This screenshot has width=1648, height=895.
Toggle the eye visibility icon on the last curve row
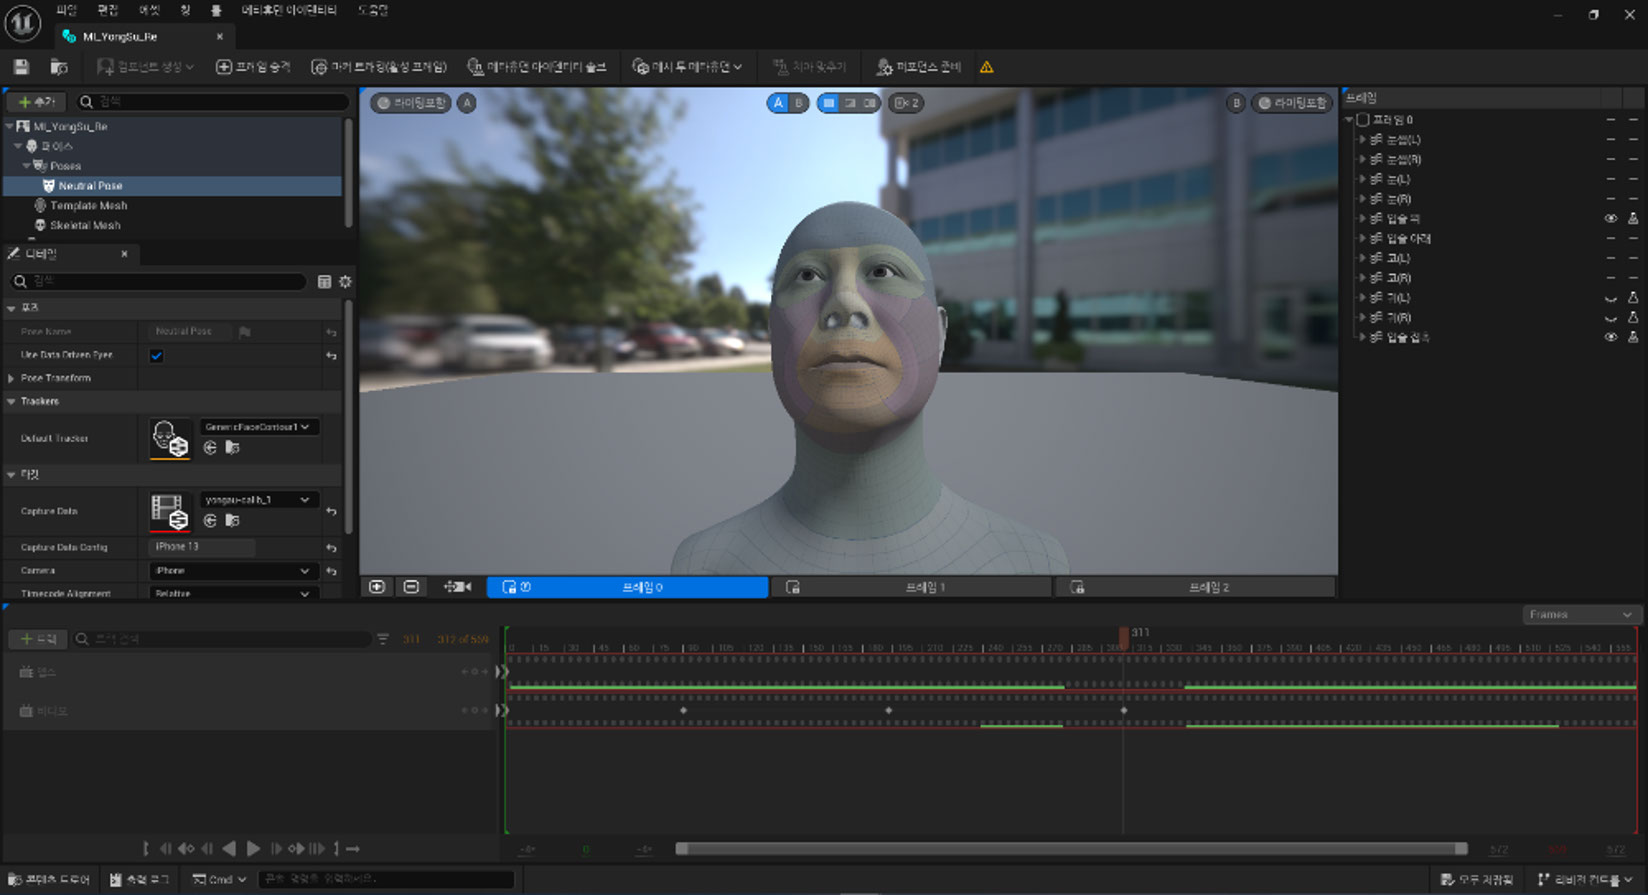click(x=1610, y=338)
